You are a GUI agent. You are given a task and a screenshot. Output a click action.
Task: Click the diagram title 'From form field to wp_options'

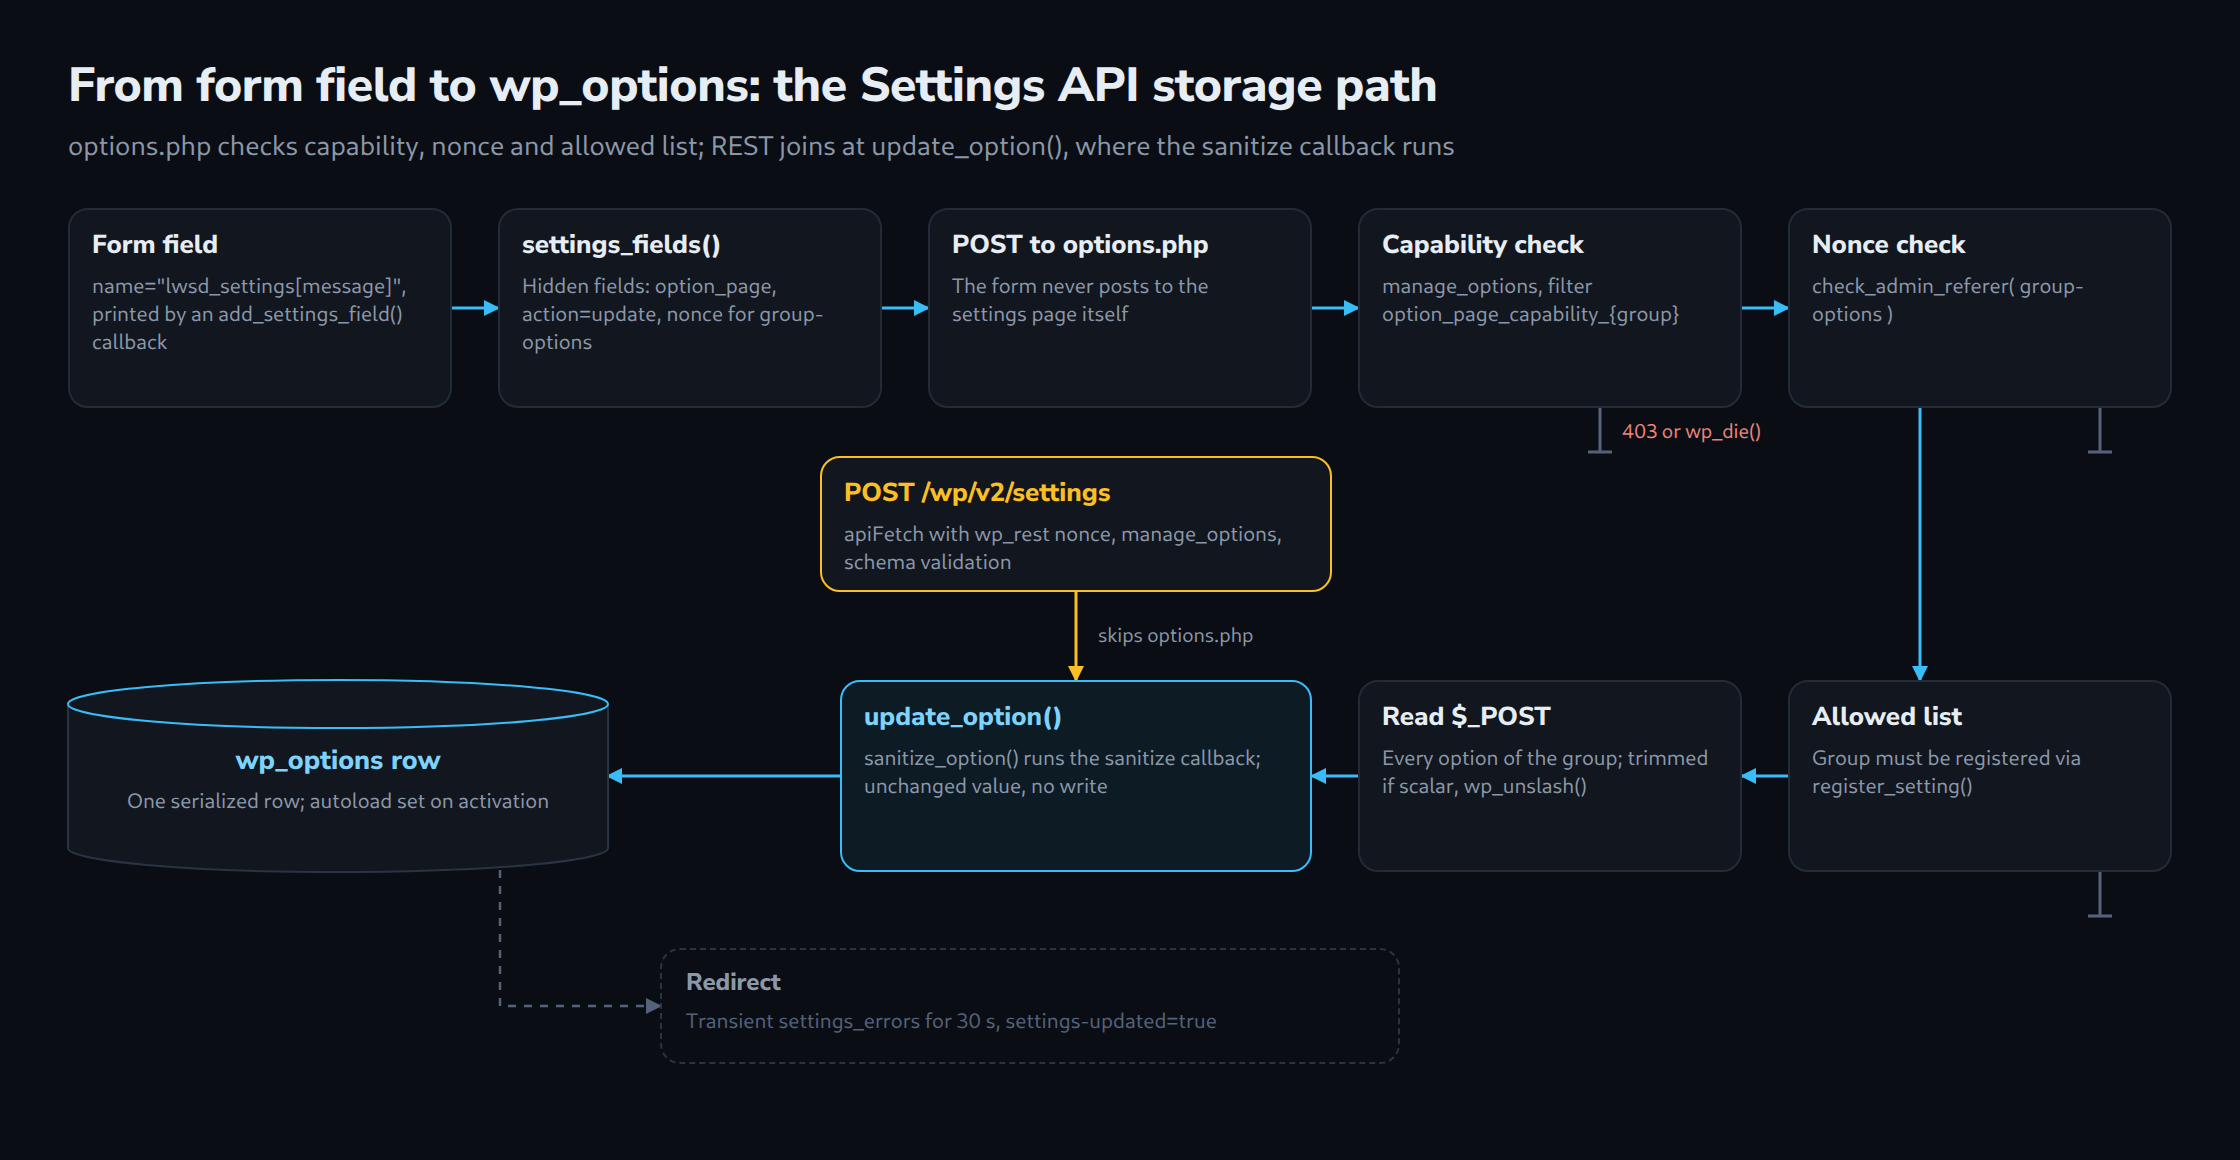pos(752,85)
